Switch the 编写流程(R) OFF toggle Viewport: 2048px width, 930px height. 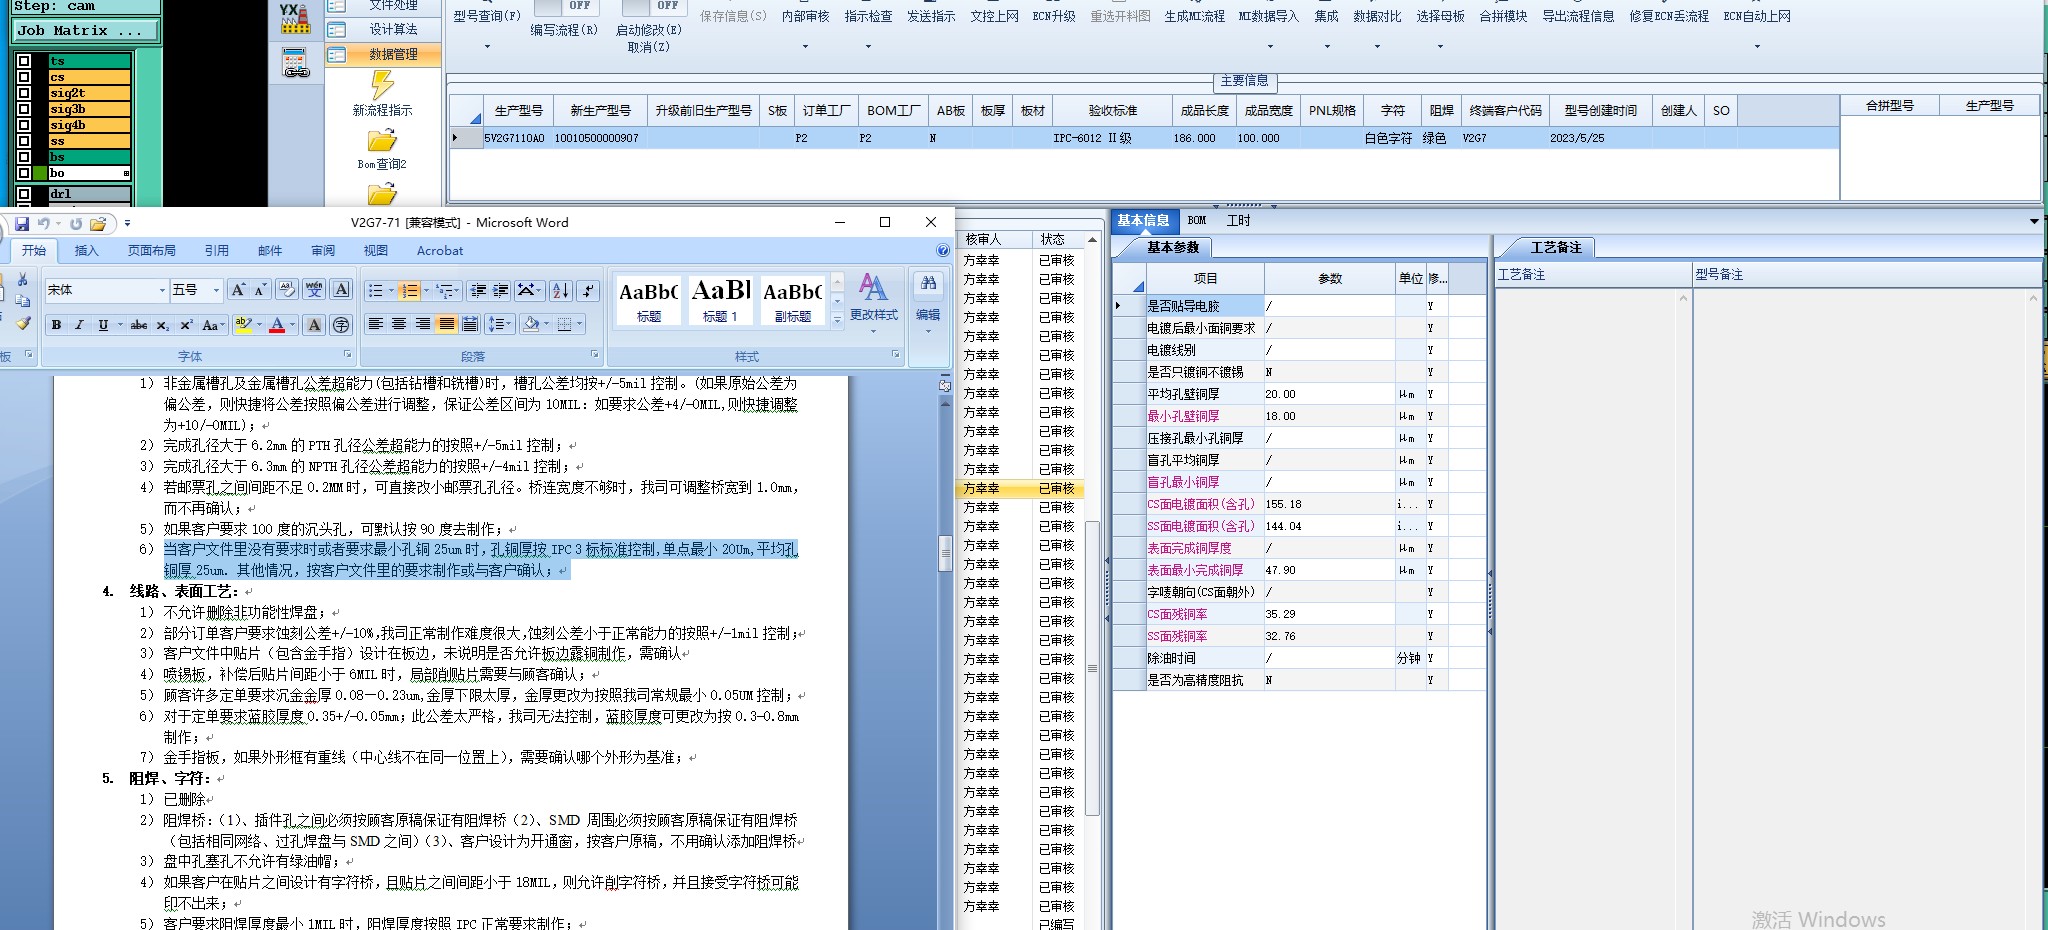pyautogui.click(x=565, y=7)
